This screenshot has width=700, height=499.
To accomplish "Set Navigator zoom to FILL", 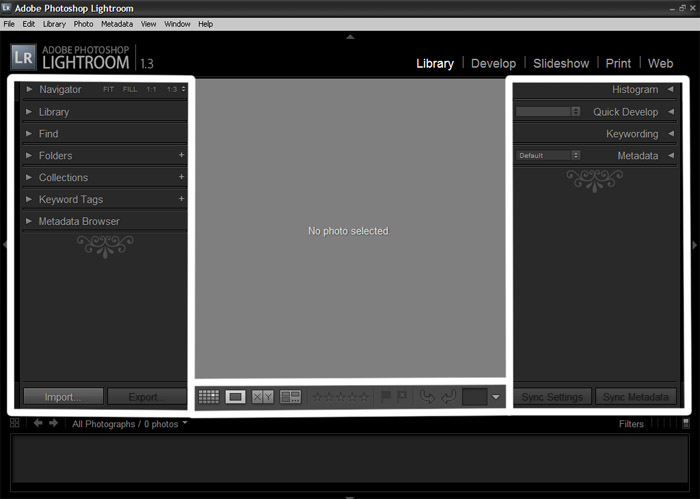I will [130, 89].
